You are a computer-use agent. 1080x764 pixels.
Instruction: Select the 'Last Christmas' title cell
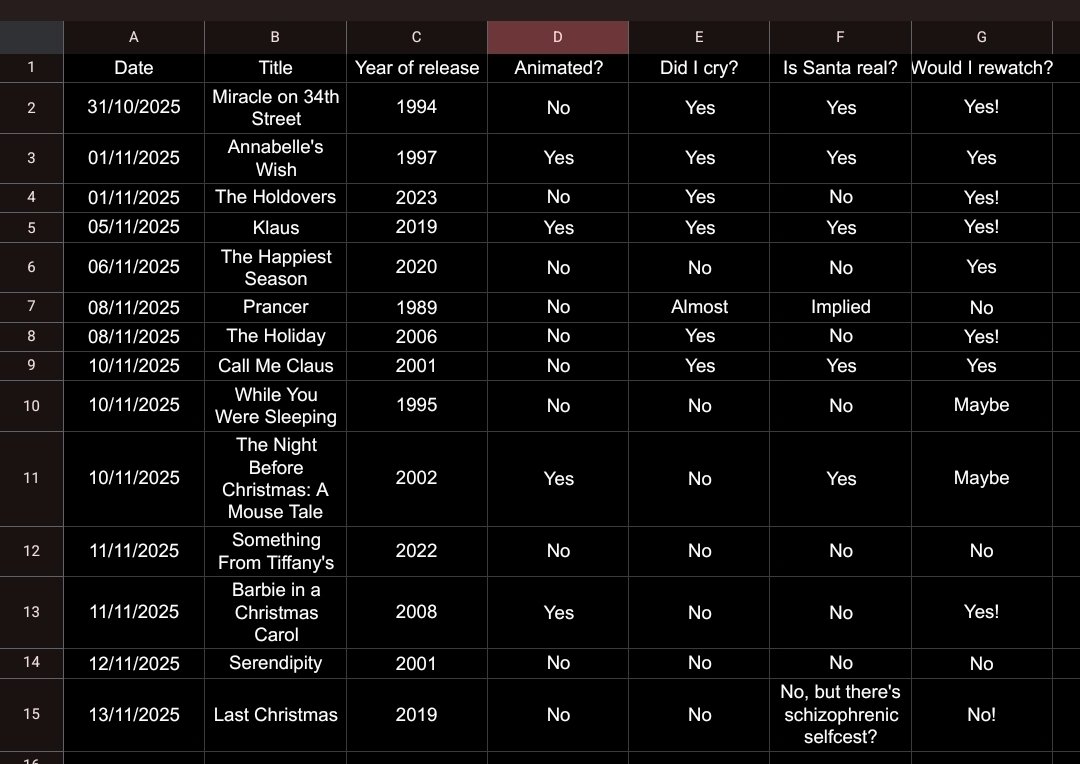(x=276, y=714)
